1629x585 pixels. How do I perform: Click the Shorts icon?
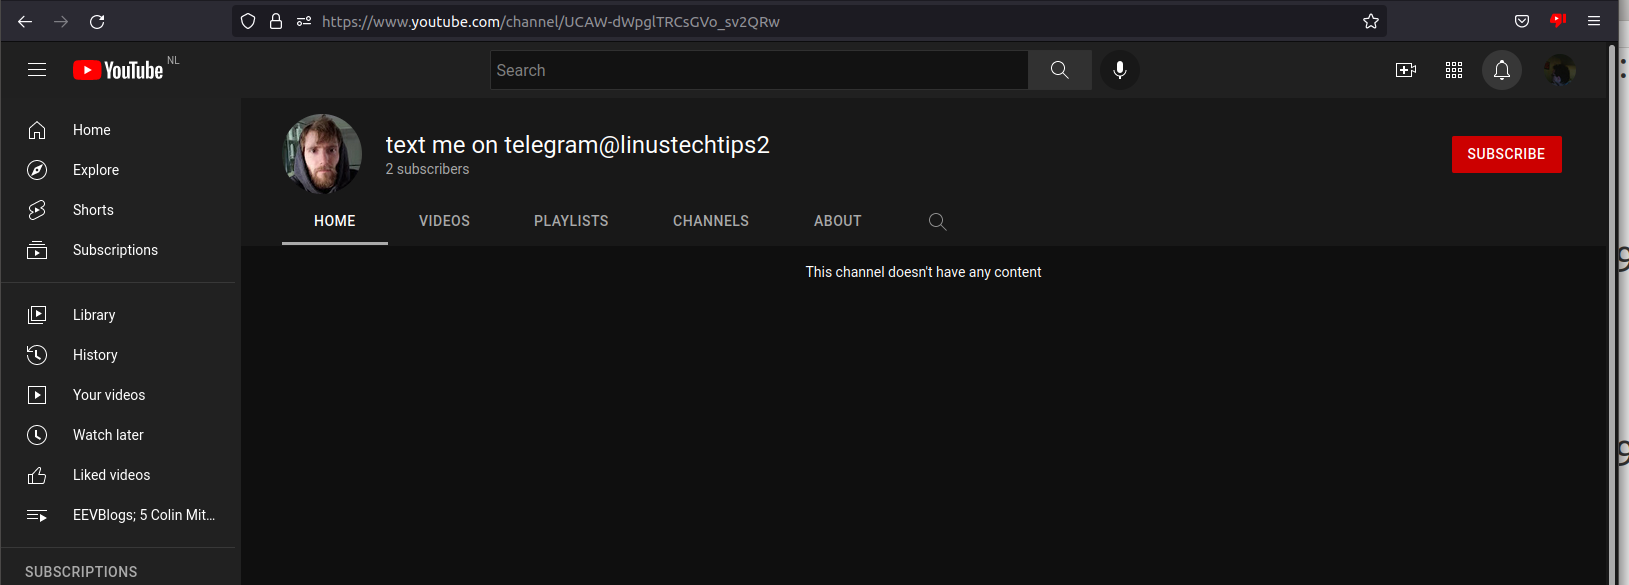coord(37,210)
